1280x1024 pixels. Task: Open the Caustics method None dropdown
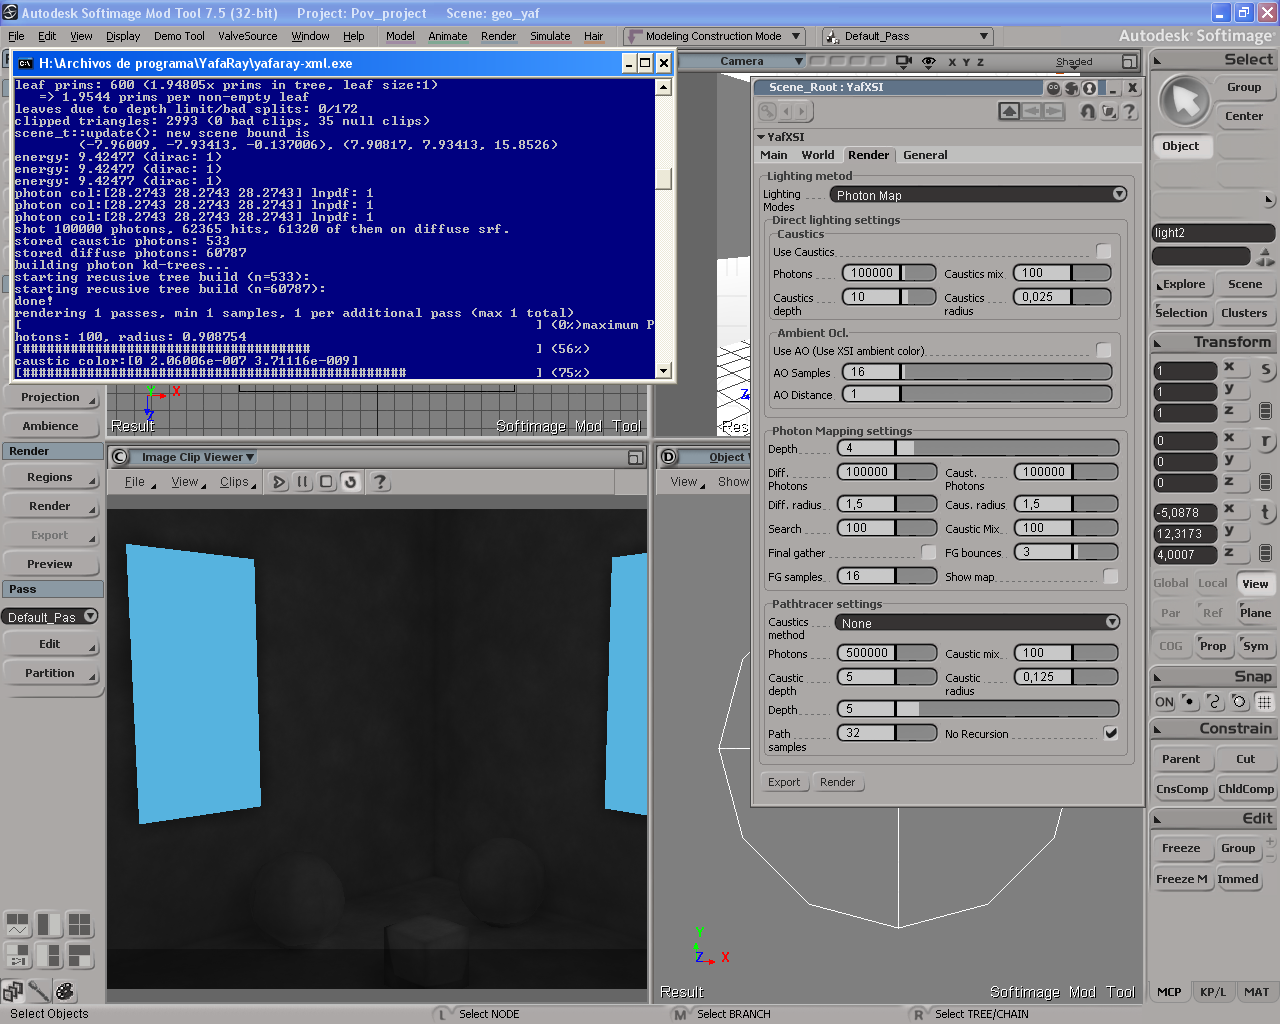point(977,623)
